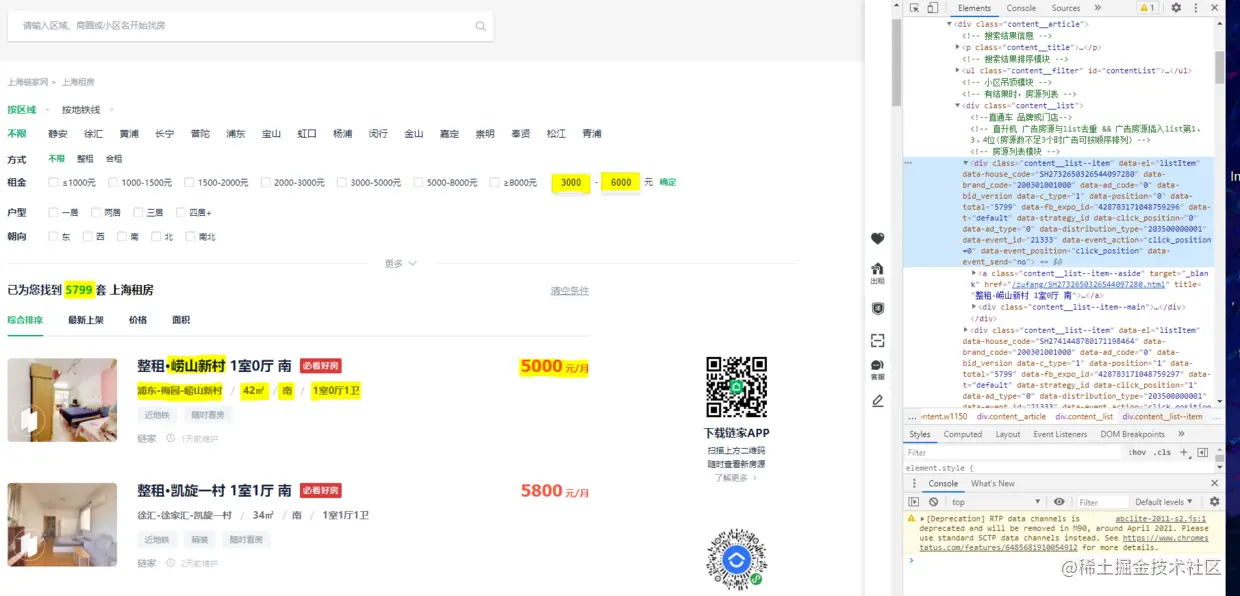This screenshot has width=1240, height=596.
Task: Show more DevTools tabs via double chevron
Action: click(1098, 8)
